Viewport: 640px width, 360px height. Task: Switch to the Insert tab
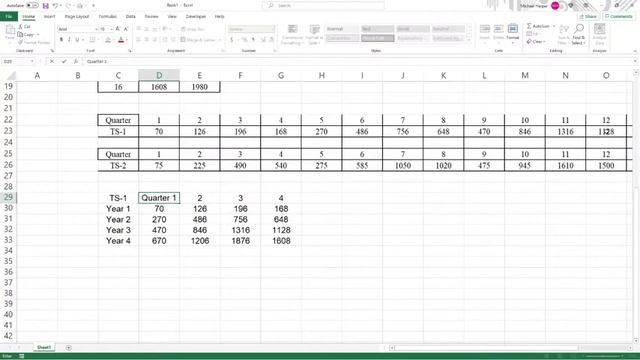coord(49,16)
